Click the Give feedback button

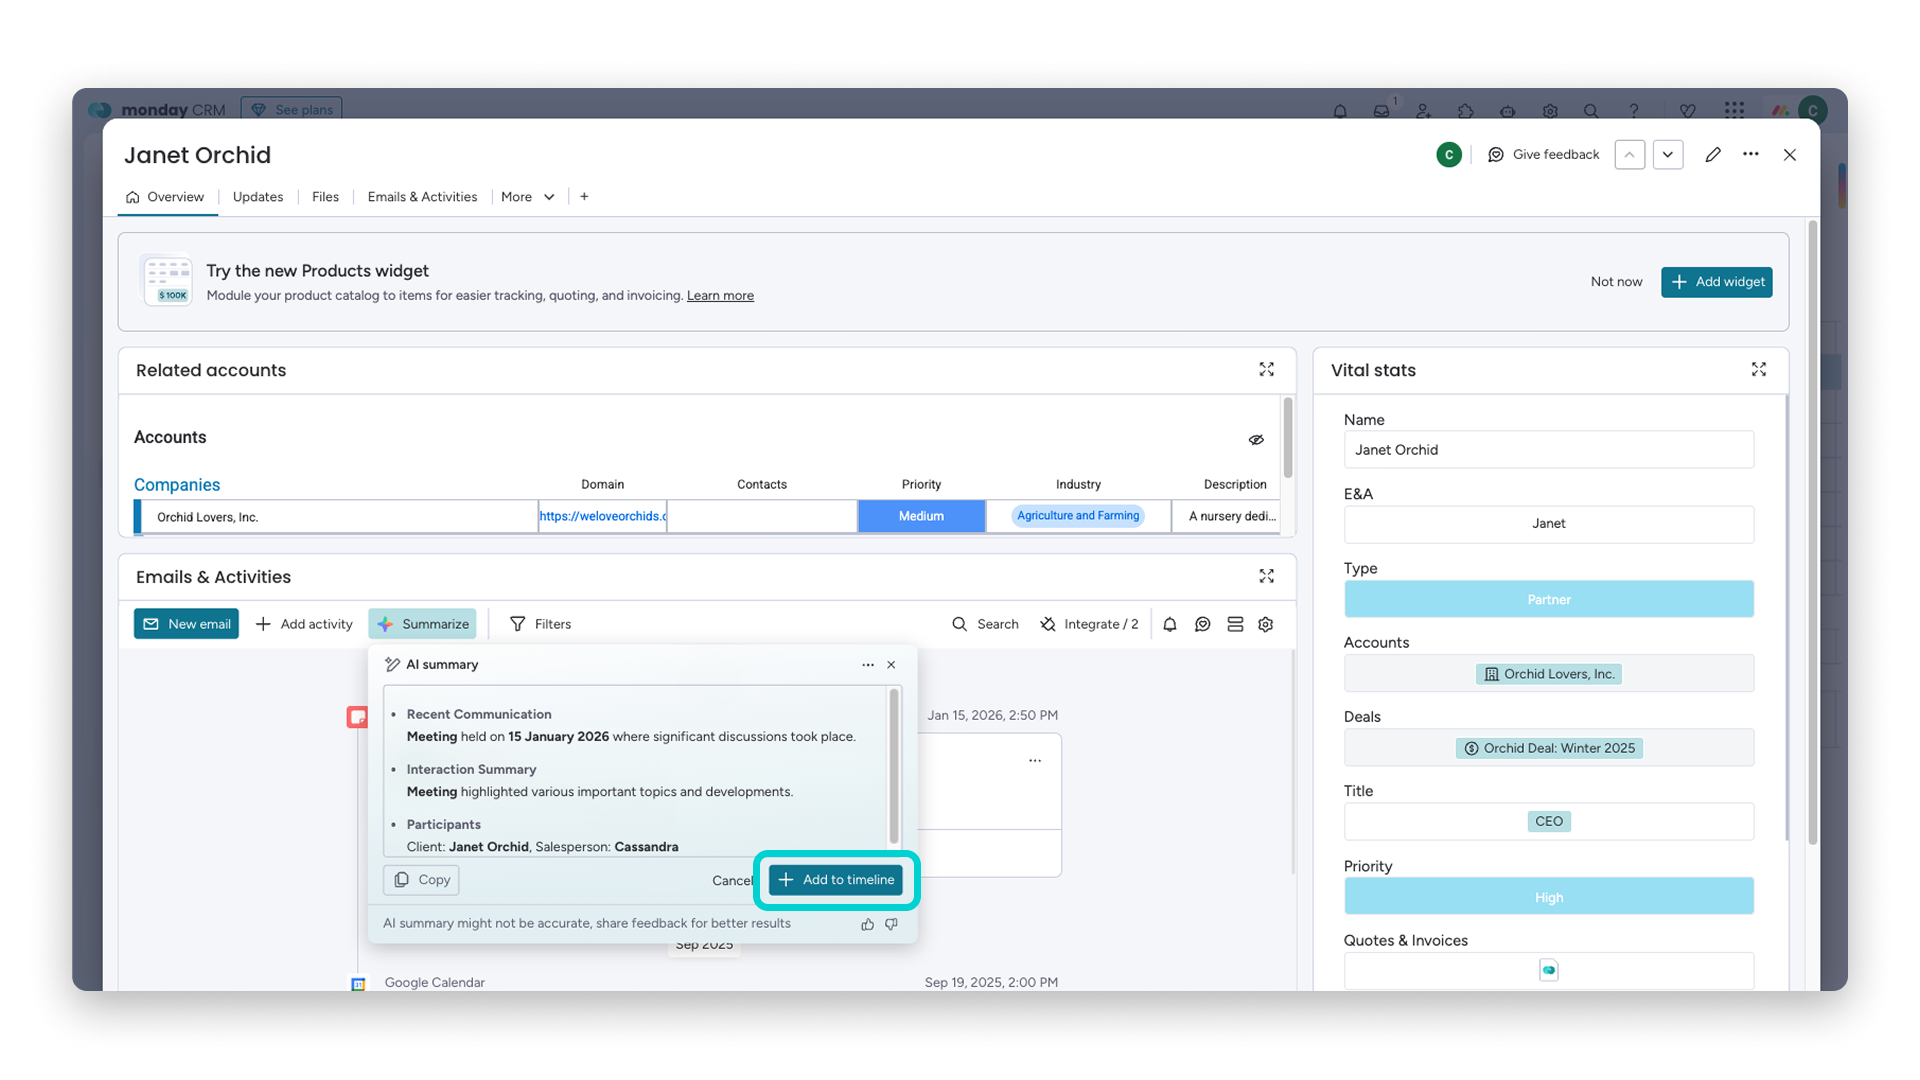(x=1544, y=155)
